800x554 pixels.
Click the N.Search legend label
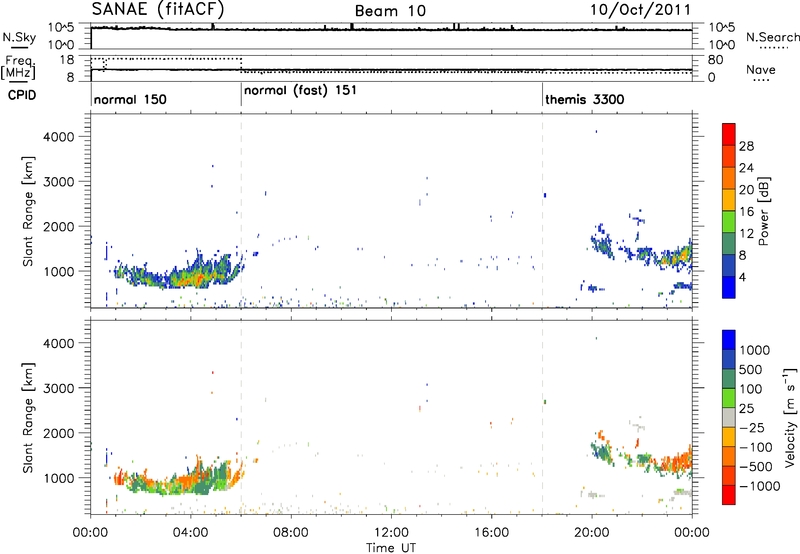773,37
